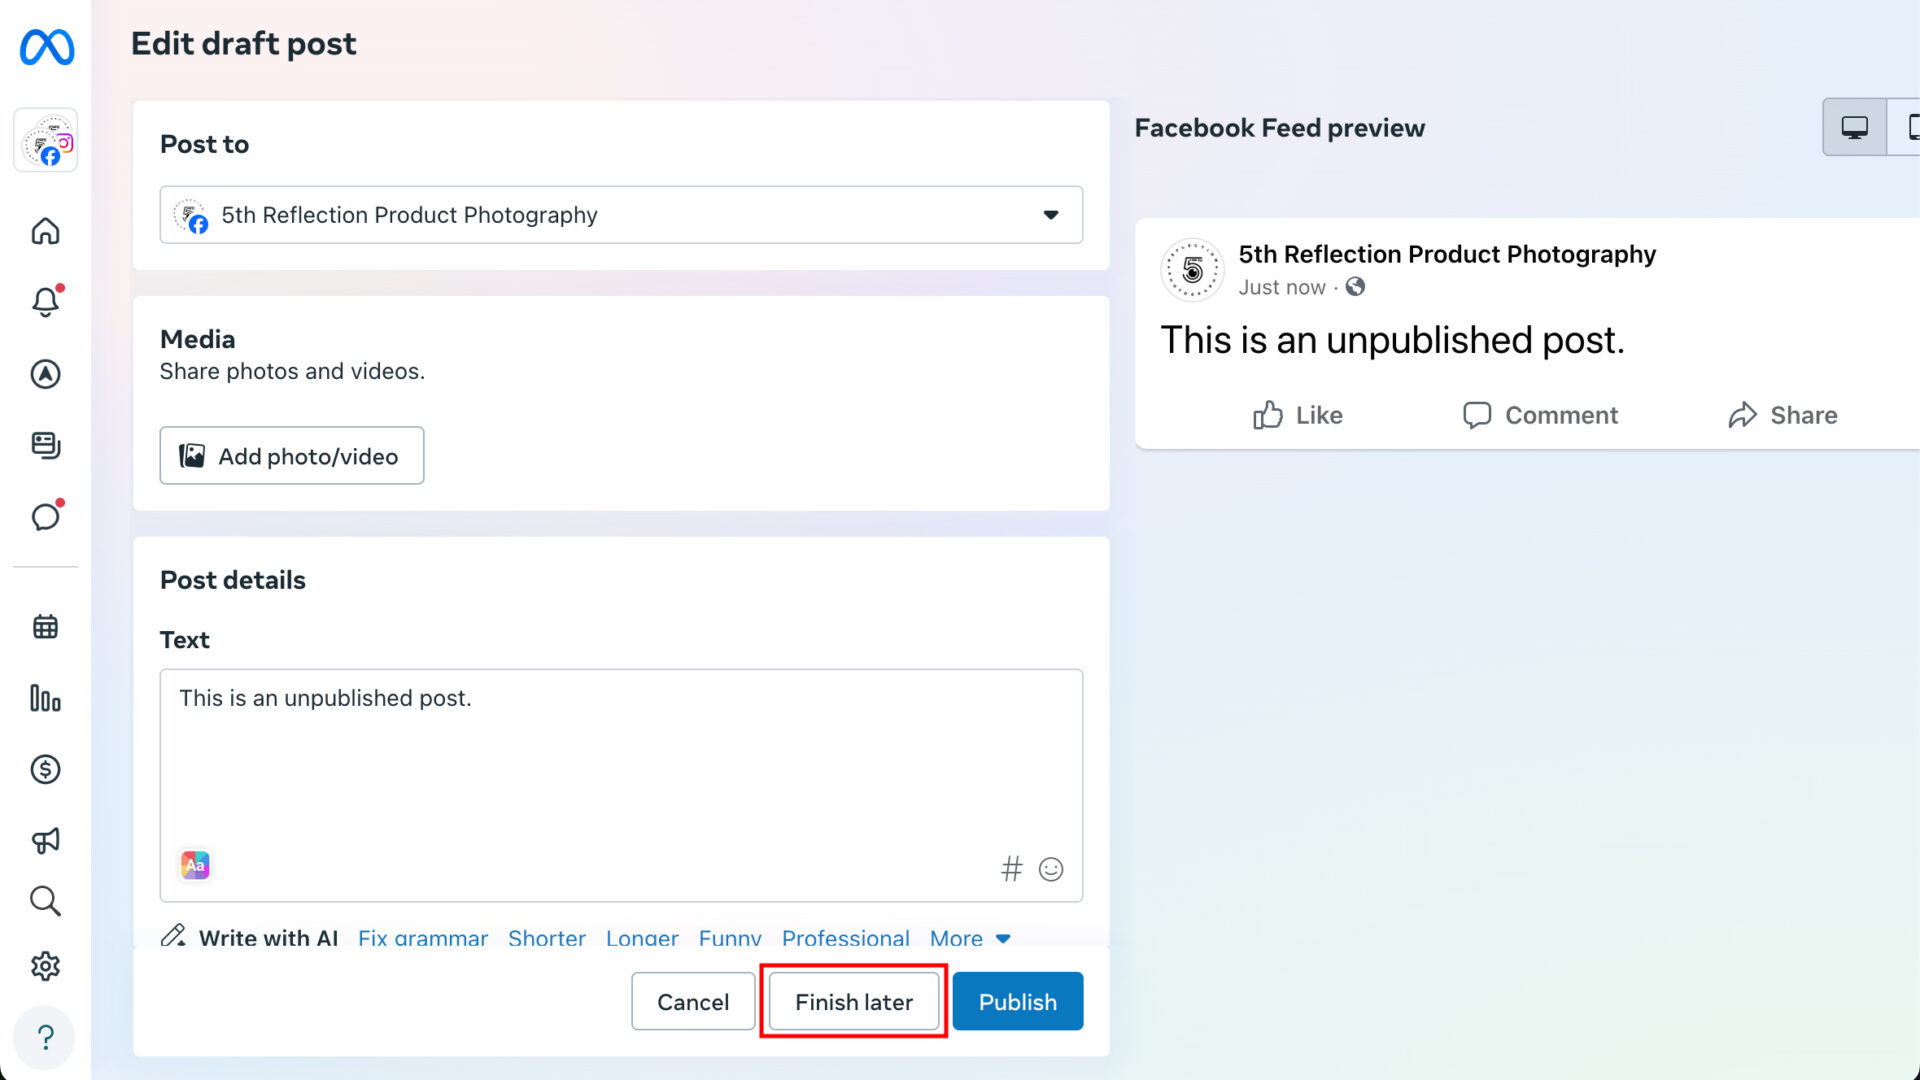The width and height of the screenshot is (1920, 1080).
Task: Open the hashtag picker in the text box
Action: click(x=1012, y=869)
